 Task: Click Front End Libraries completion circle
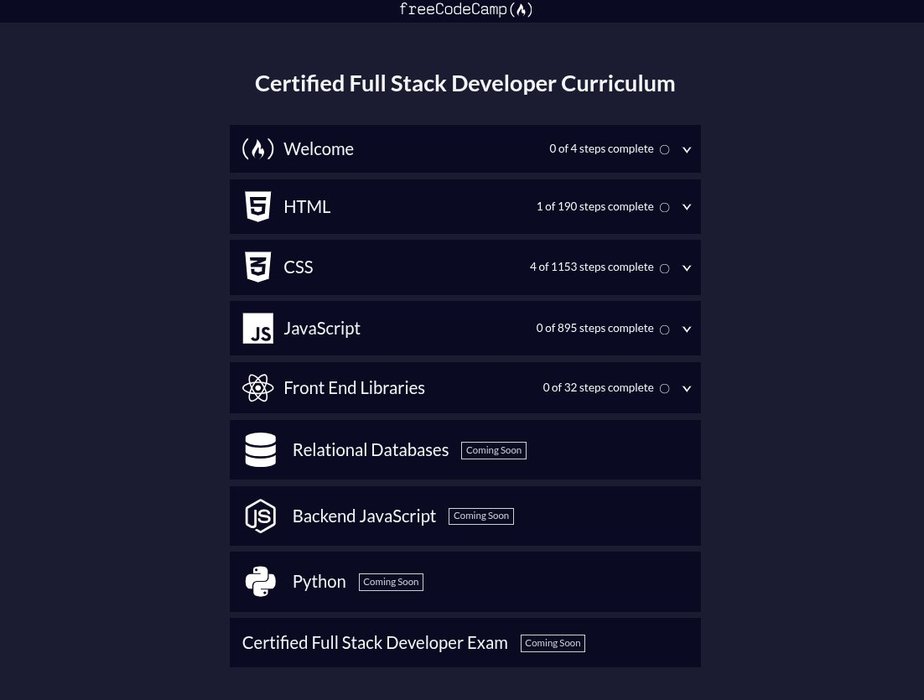665,389
